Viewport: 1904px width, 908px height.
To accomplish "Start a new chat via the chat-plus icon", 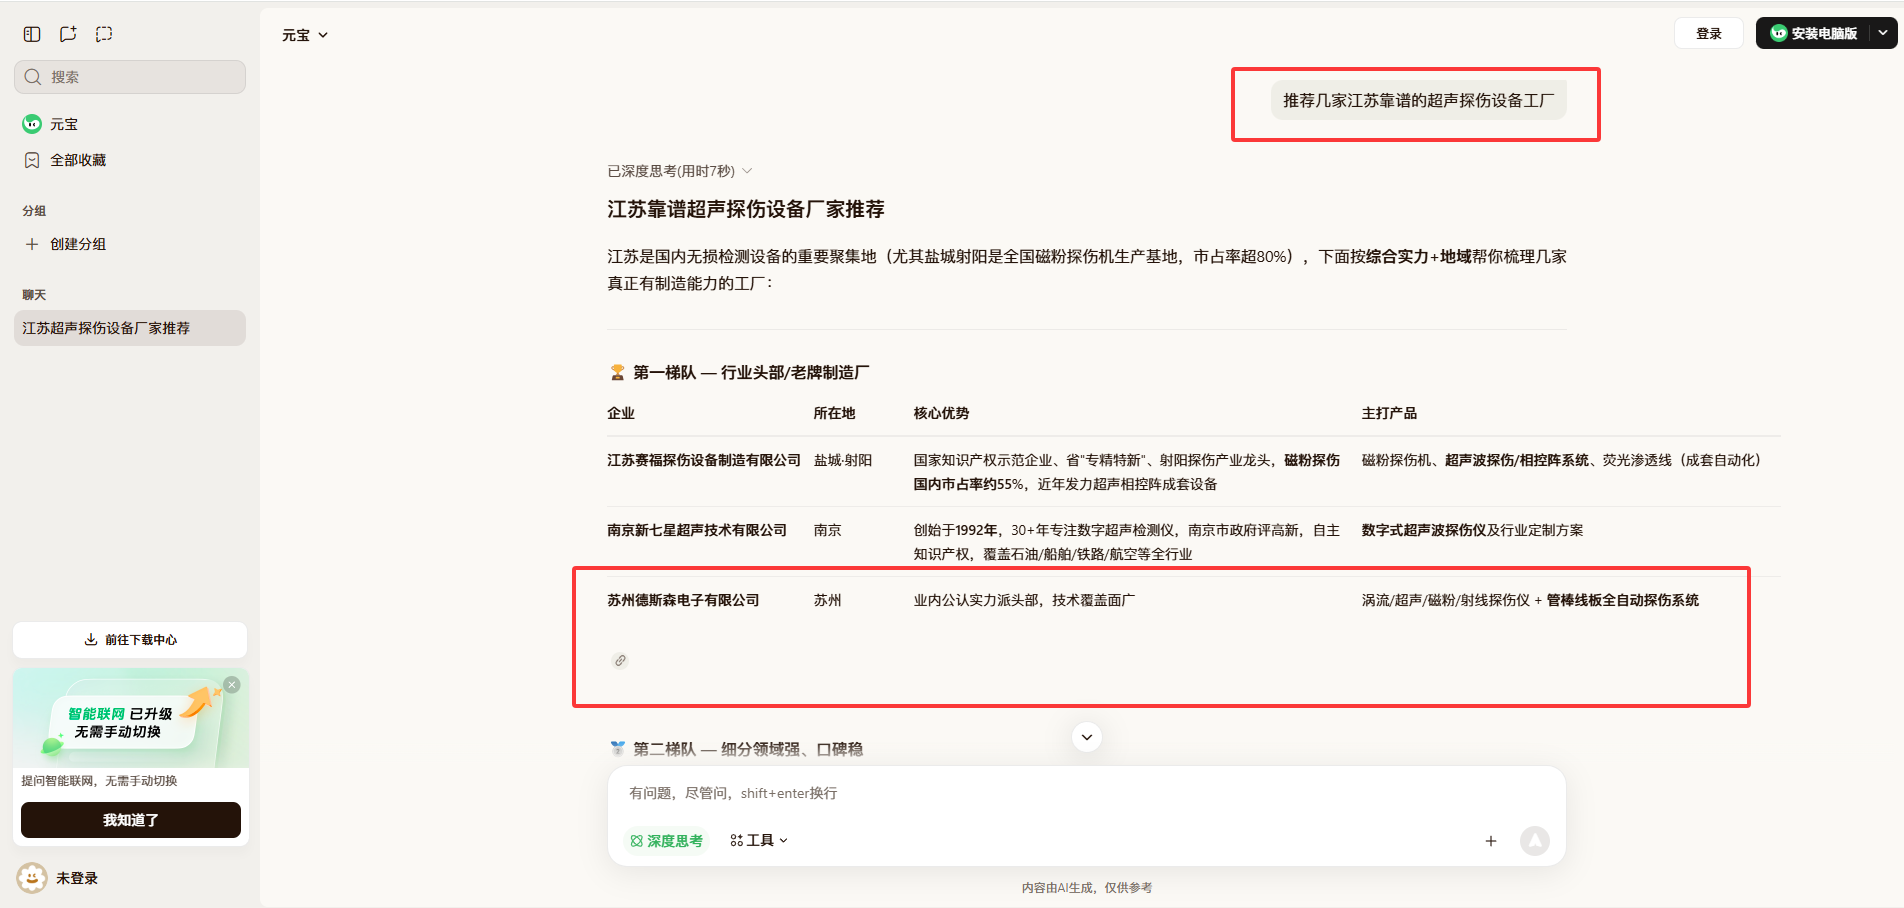I will tap(68, 34).
